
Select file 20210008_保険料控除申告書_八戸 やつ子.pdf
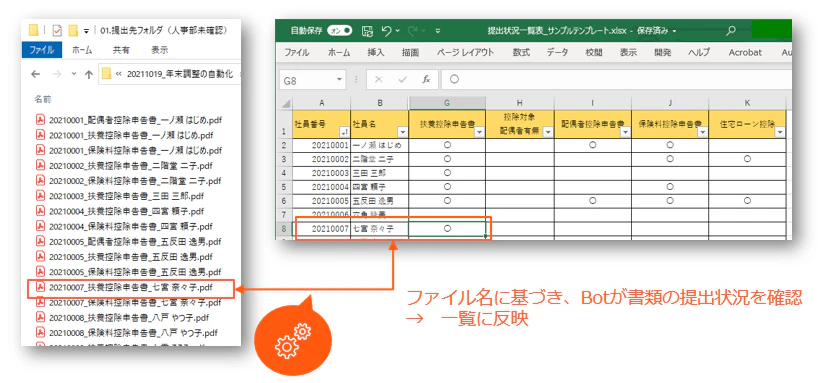(x=126, y=332)
